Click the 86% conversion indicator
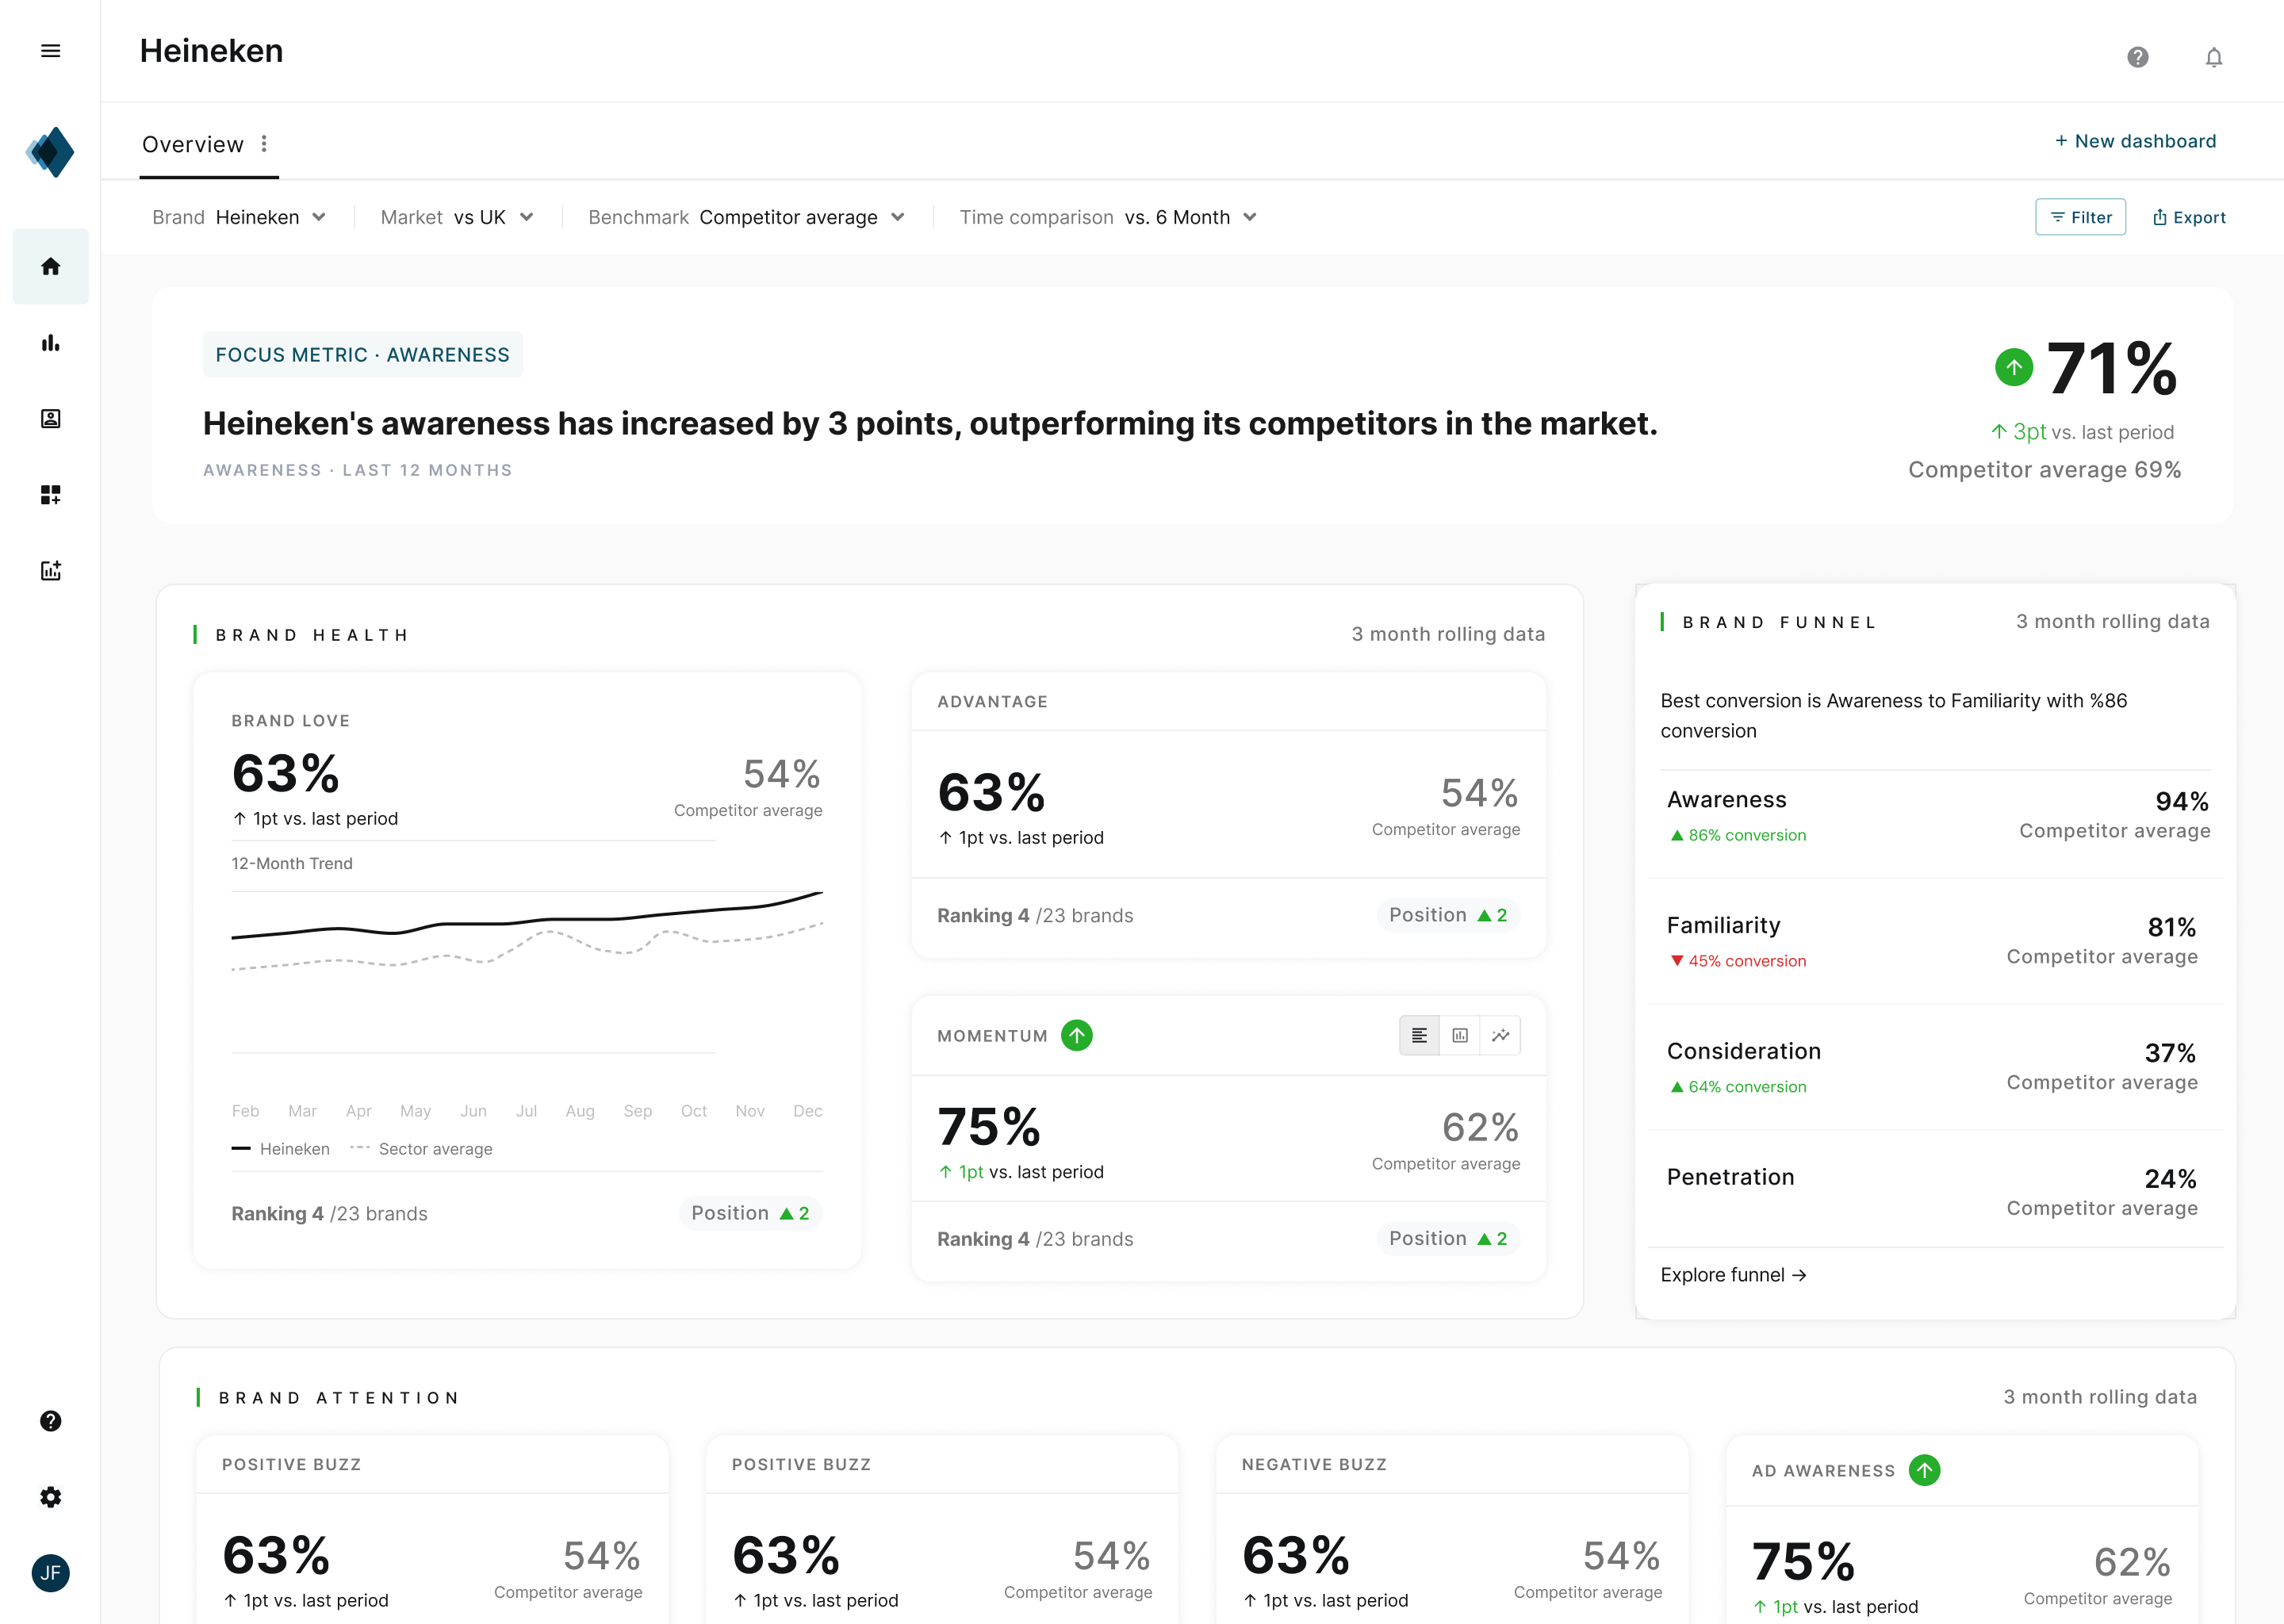Viewport: 2284px width, 1624px height. point(1738,835)
